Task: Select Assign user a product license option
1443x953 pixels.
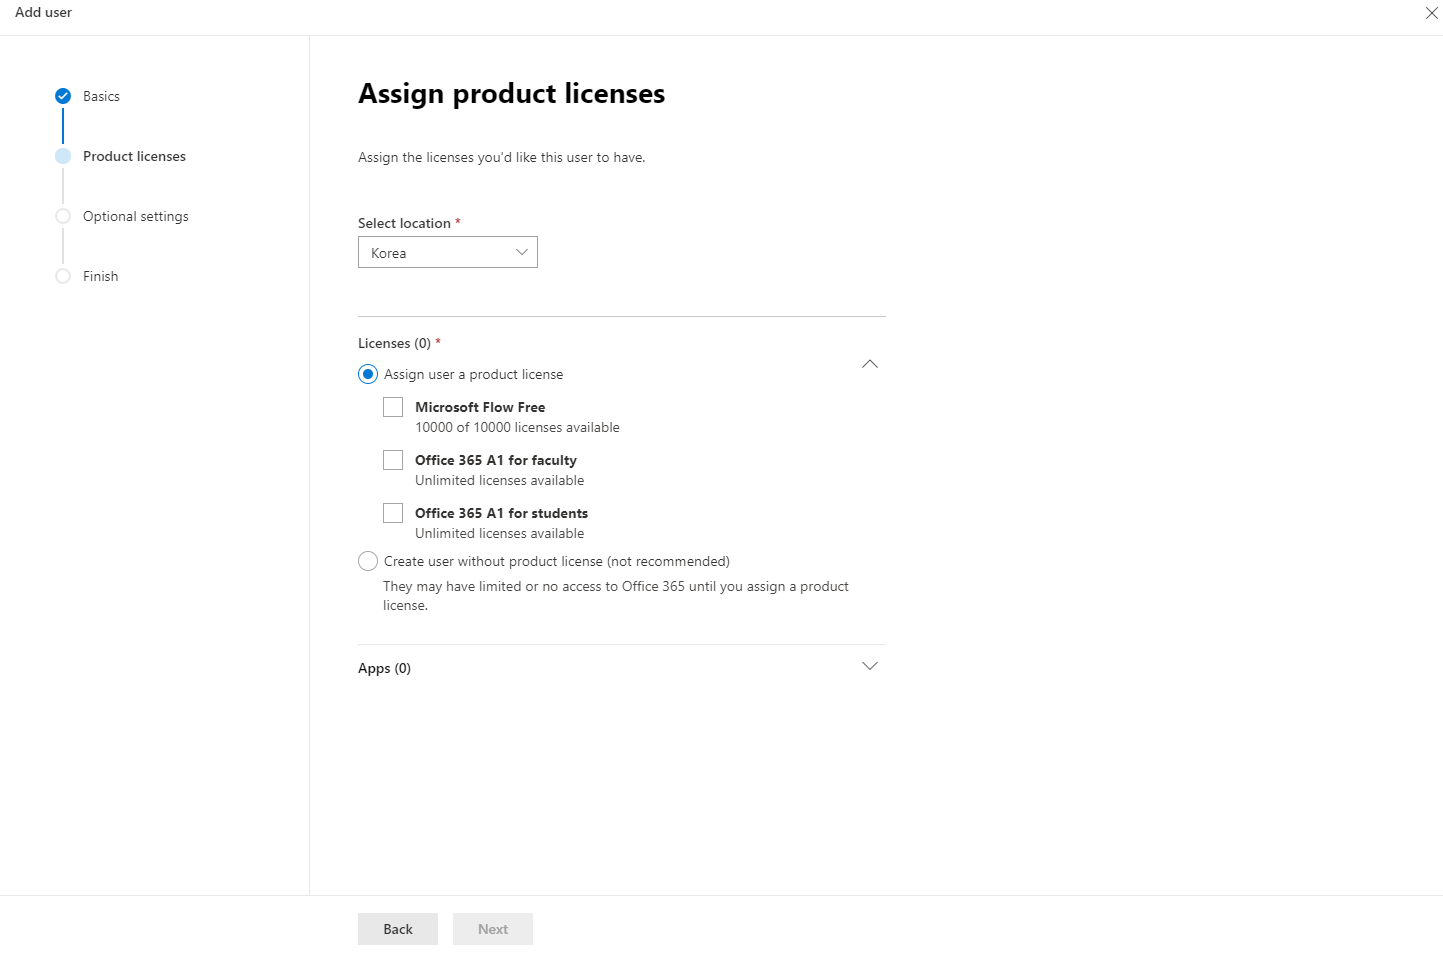Action: click(368, 374)
